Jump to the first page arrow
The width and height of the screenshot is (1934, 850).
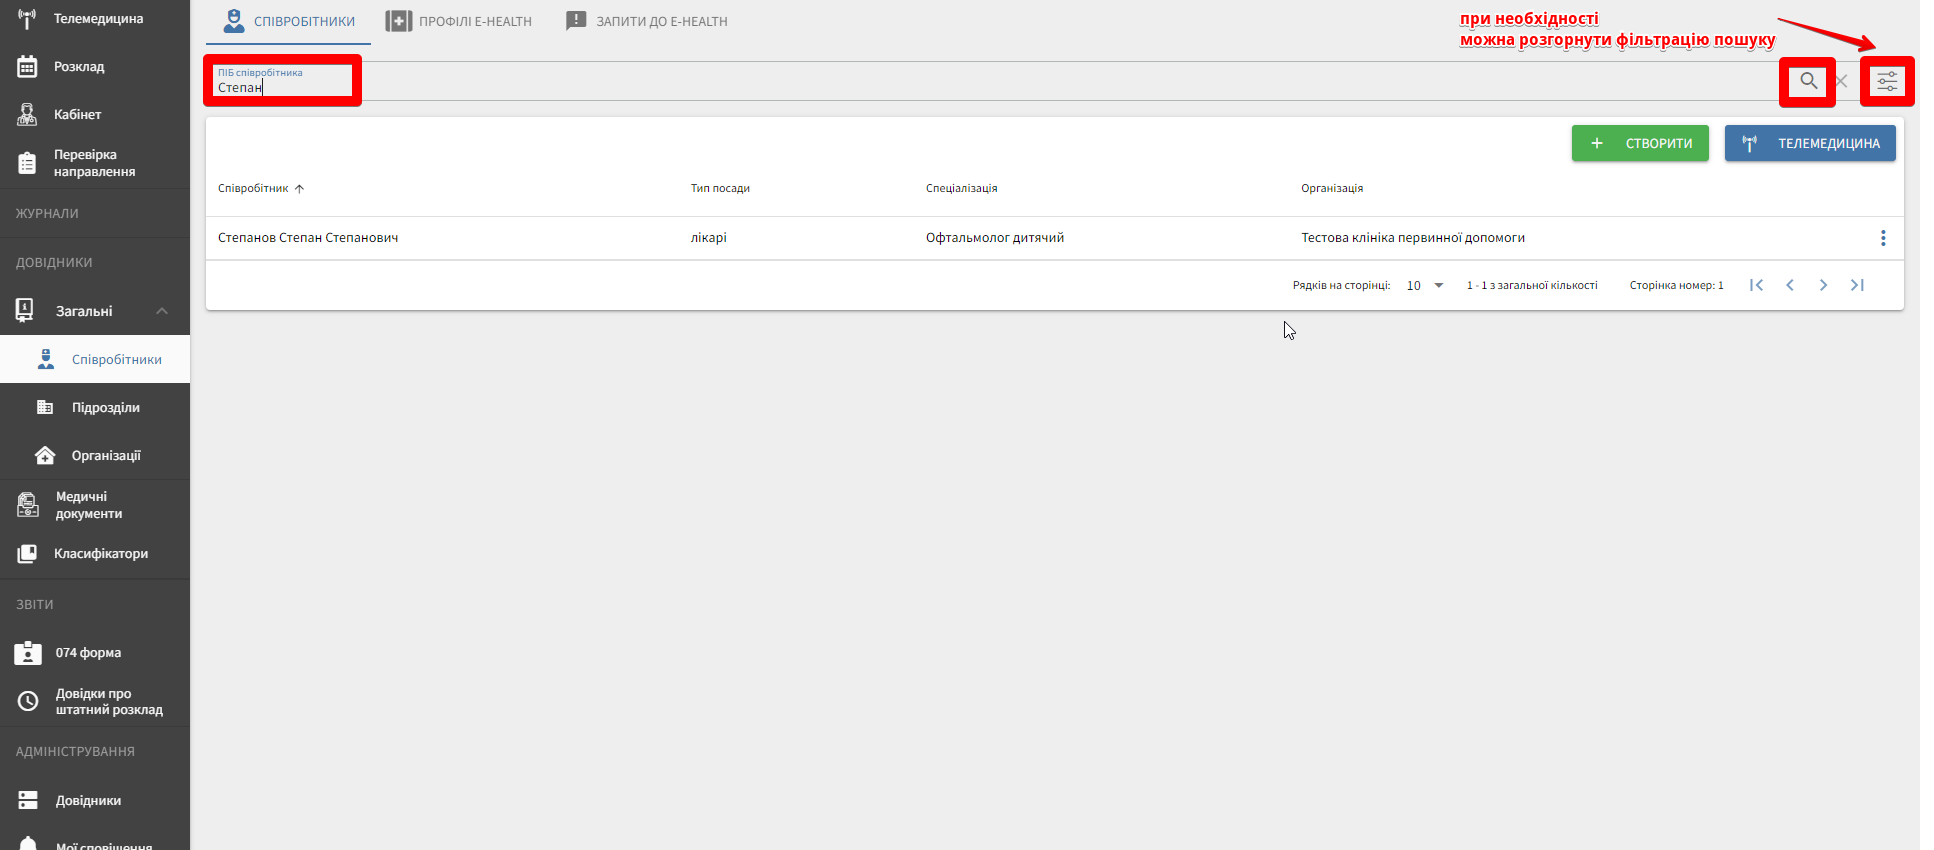coord(1756,285)
